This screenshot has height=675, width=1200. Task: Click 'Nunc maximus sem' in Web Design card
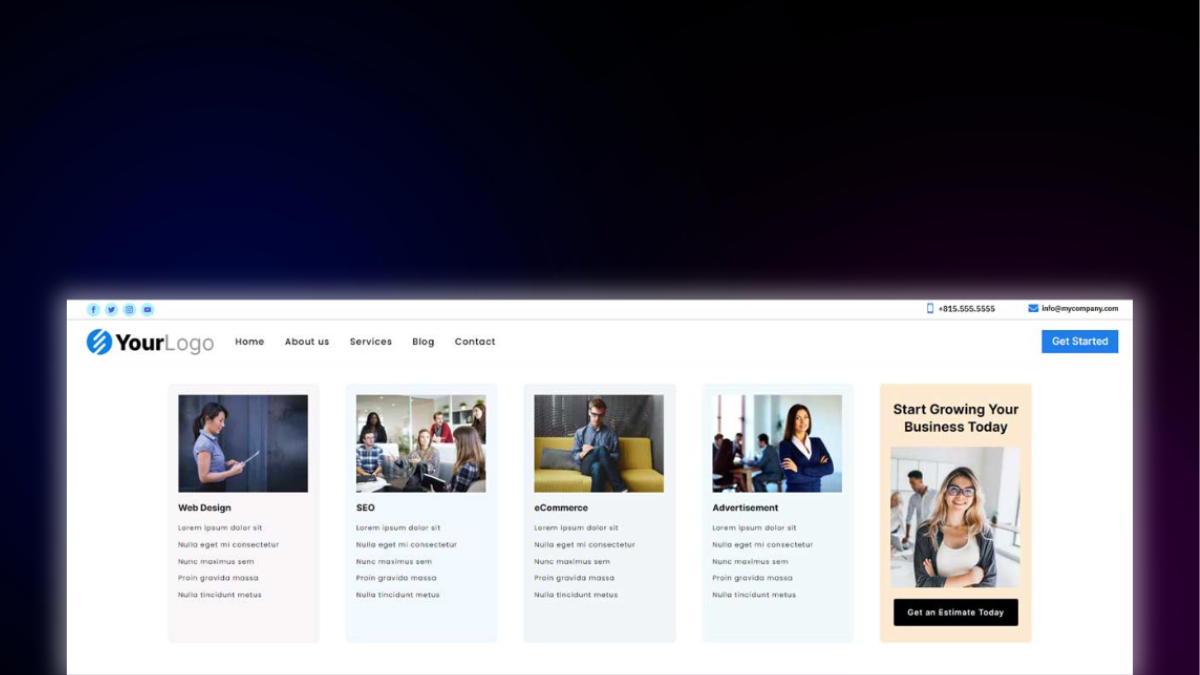point(216,562)
